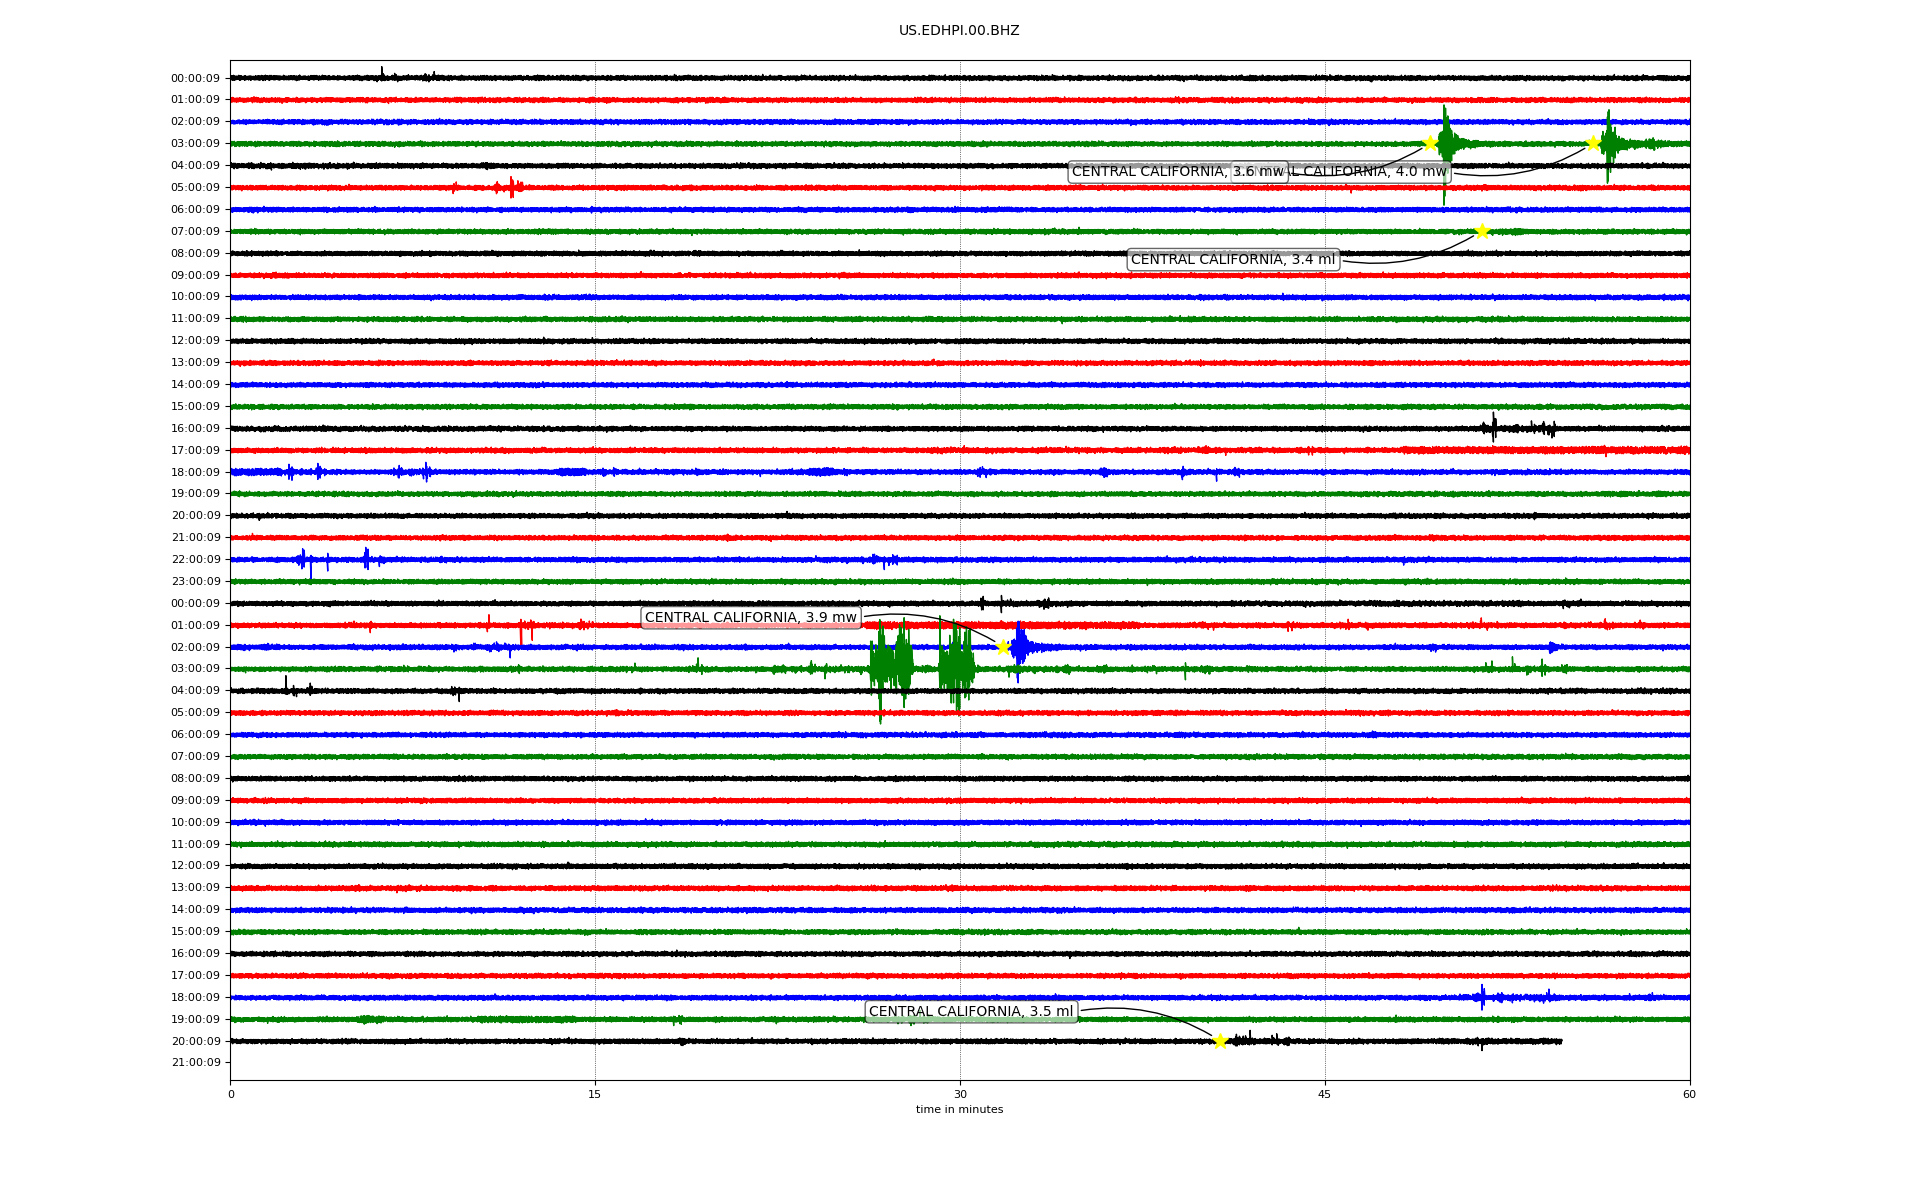Click the star marker for the 3.9 mw event
This screenshot has height=1200, width=1920.
(1003, 647)
